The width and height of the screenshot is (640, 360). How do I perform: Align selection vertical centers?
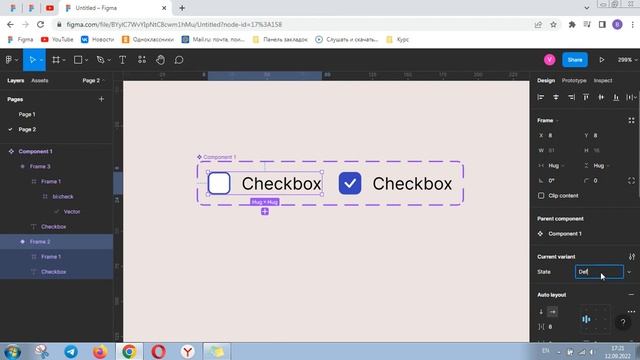click(x=601, y=97)
